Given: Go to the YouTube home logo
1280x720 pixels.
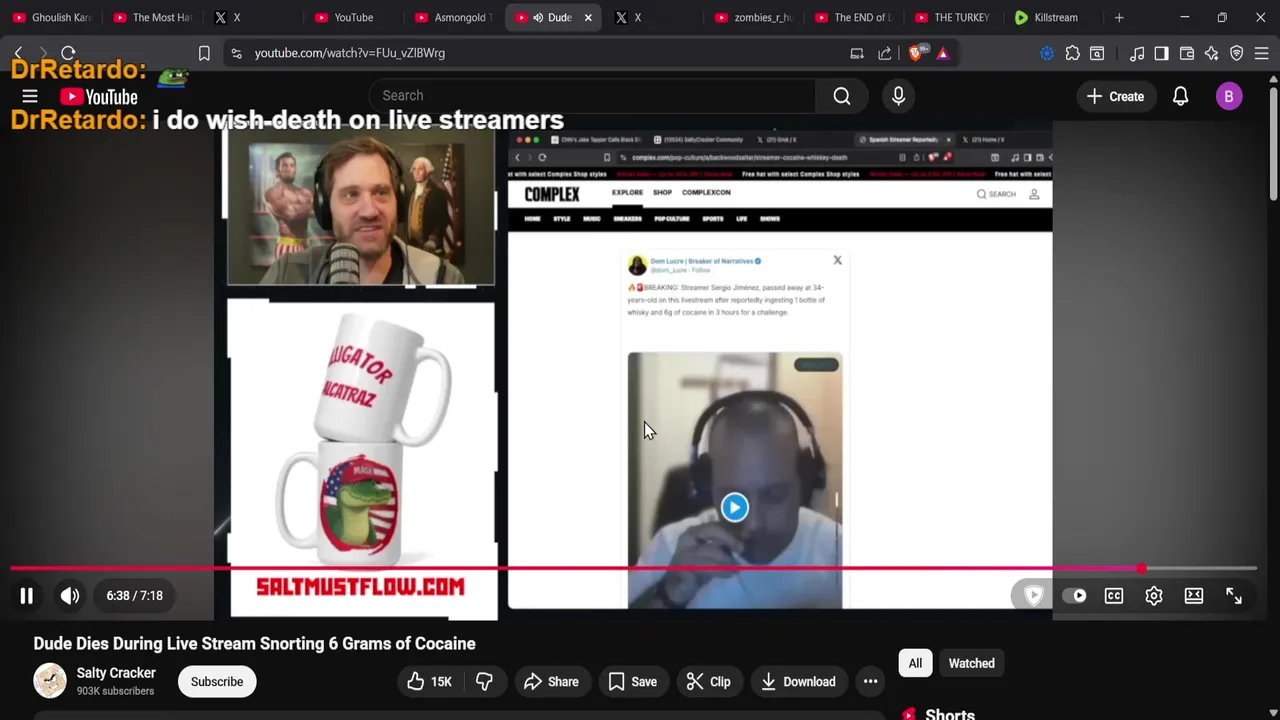Looking at the screenshot, I should [x=98, y=97].
